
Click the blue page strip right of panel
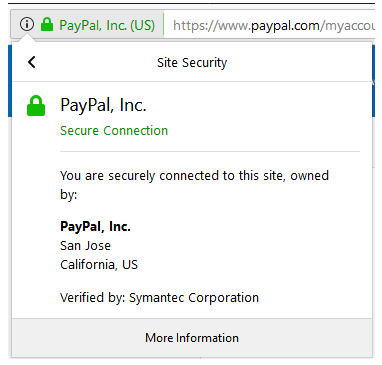373,81
